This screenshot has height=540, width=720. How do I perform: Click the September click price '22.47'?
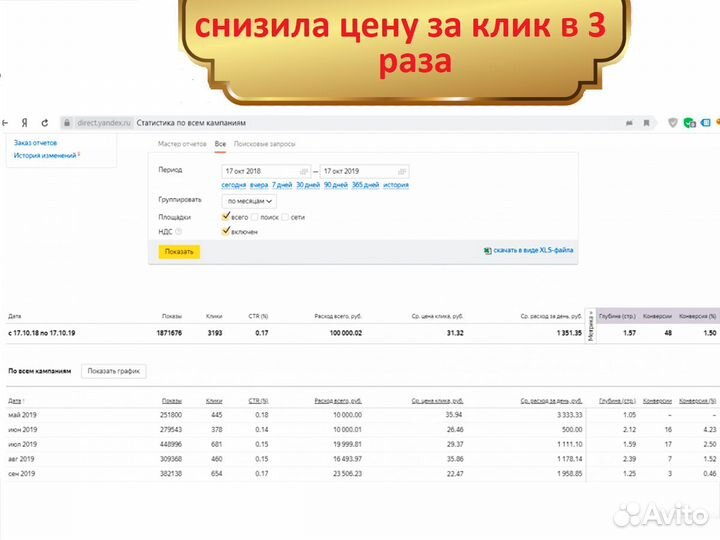click(455, 473)
